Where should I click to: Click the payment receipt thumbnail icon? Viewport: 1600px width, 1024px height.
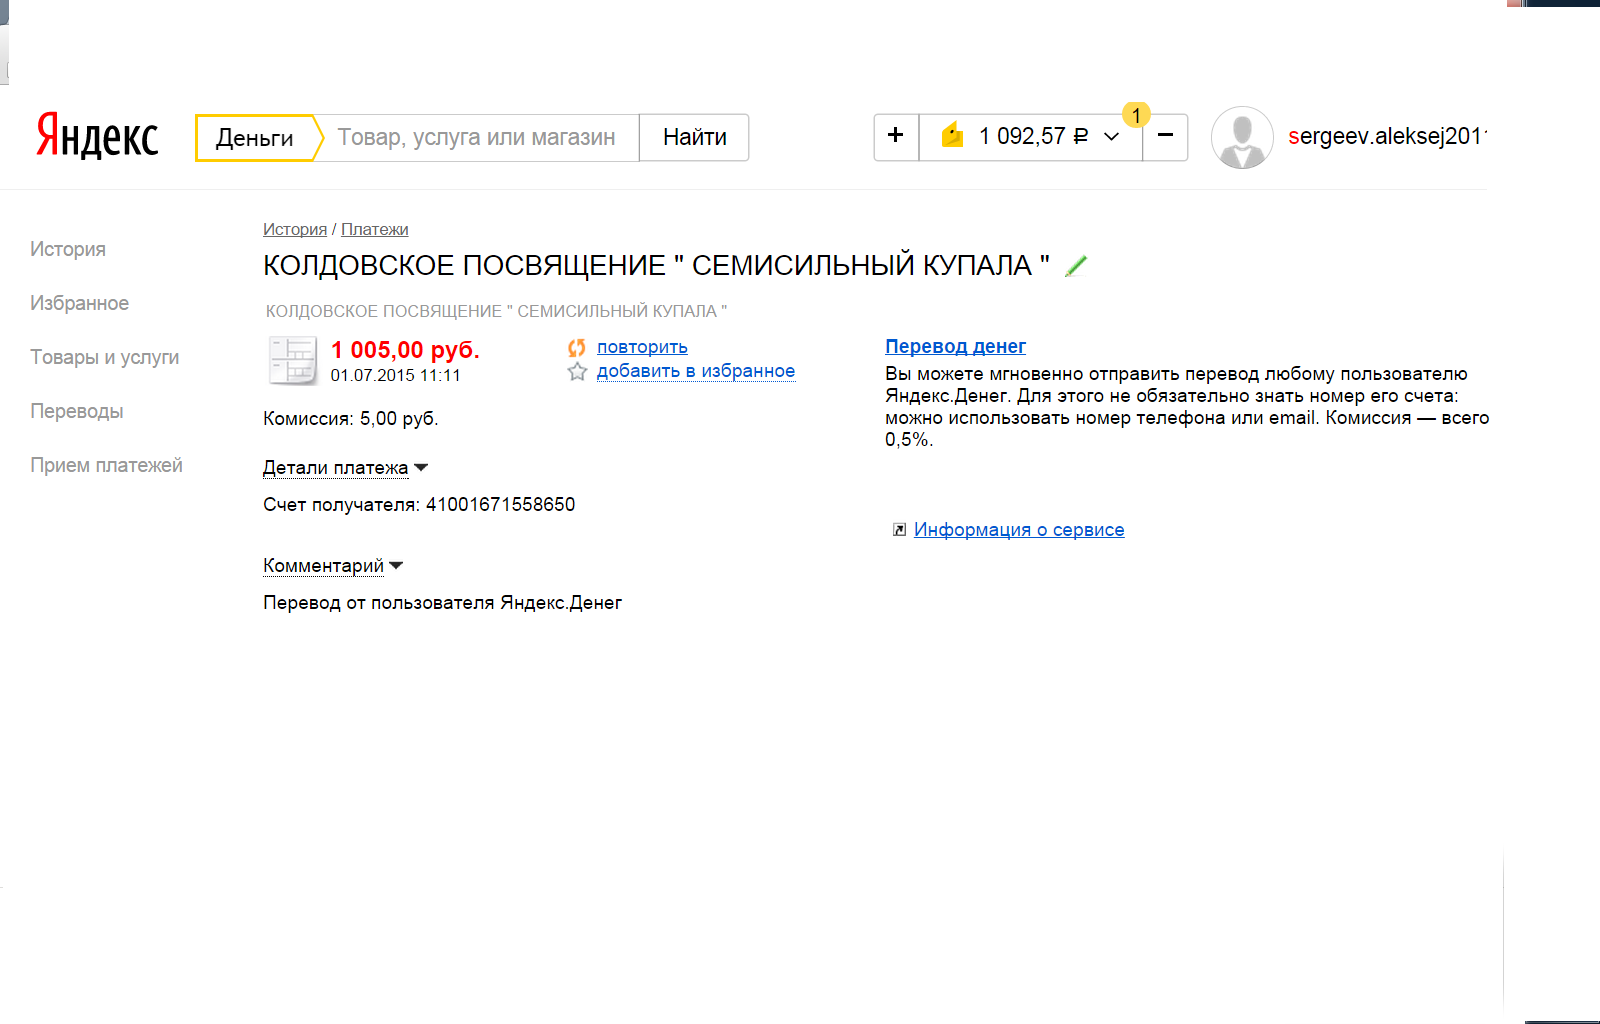tap(293, 360)
